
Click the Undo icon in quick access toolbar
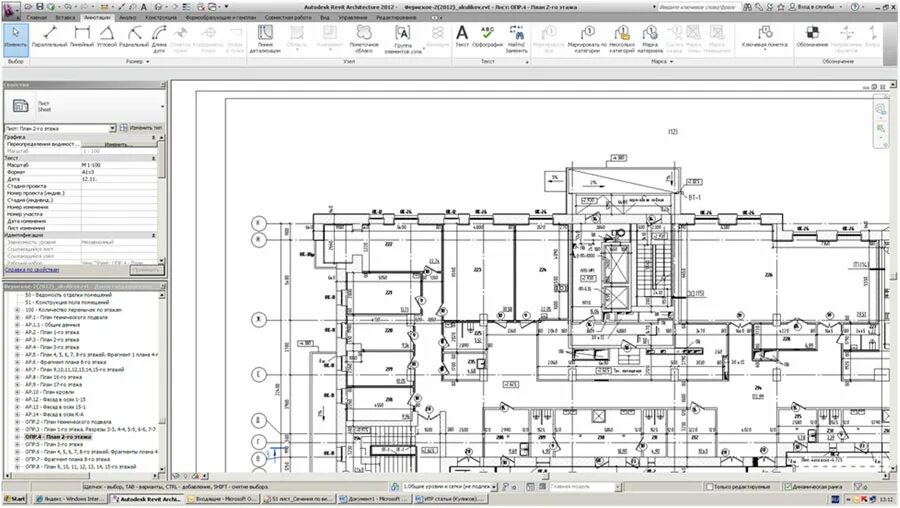(69, 7)
